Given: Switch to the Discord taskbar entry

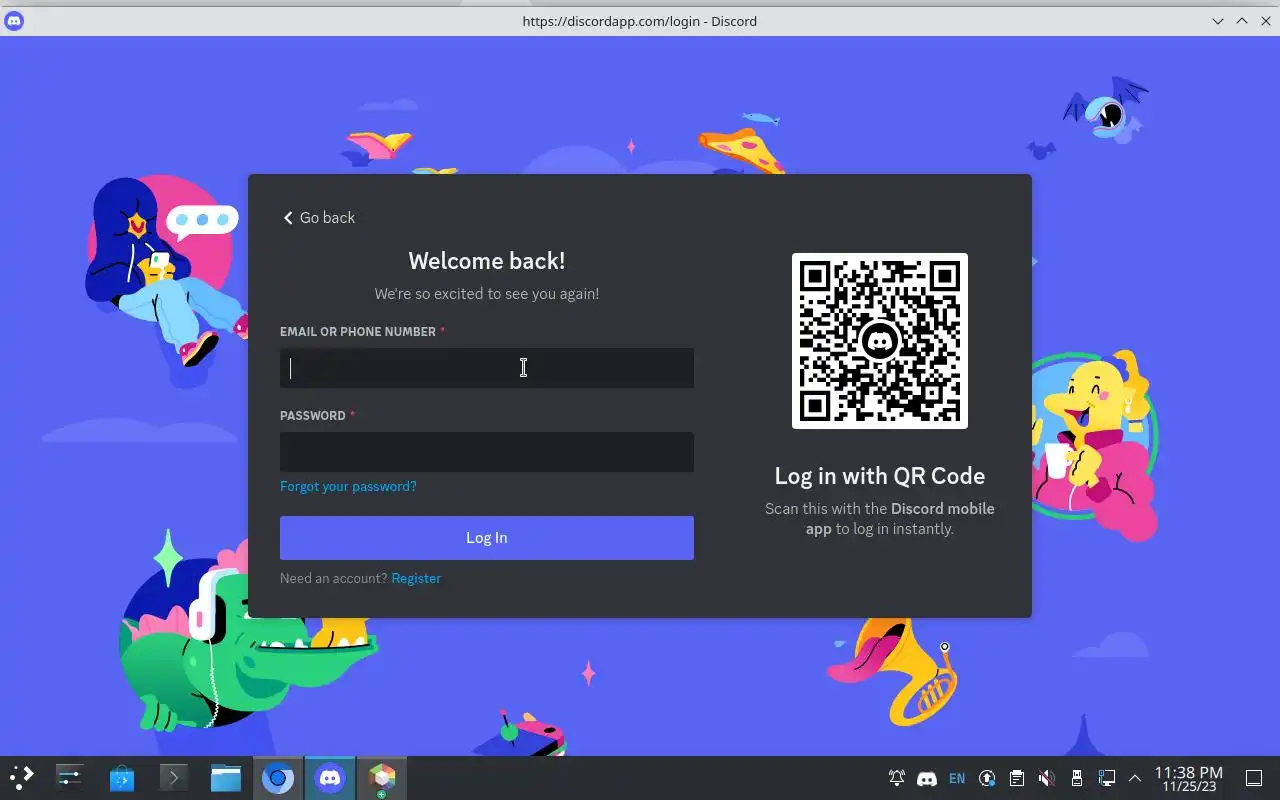Looking at the screenshot, I should [330, 777].
